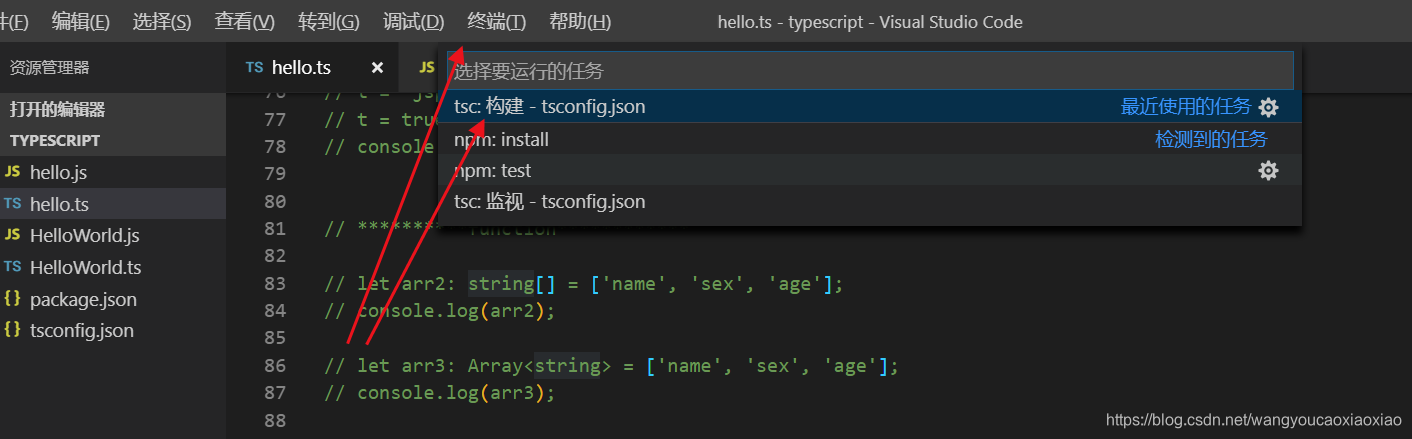Click line number 83 in the gutter
This screenshot has width=1412, height=439.
click(274, 284)
